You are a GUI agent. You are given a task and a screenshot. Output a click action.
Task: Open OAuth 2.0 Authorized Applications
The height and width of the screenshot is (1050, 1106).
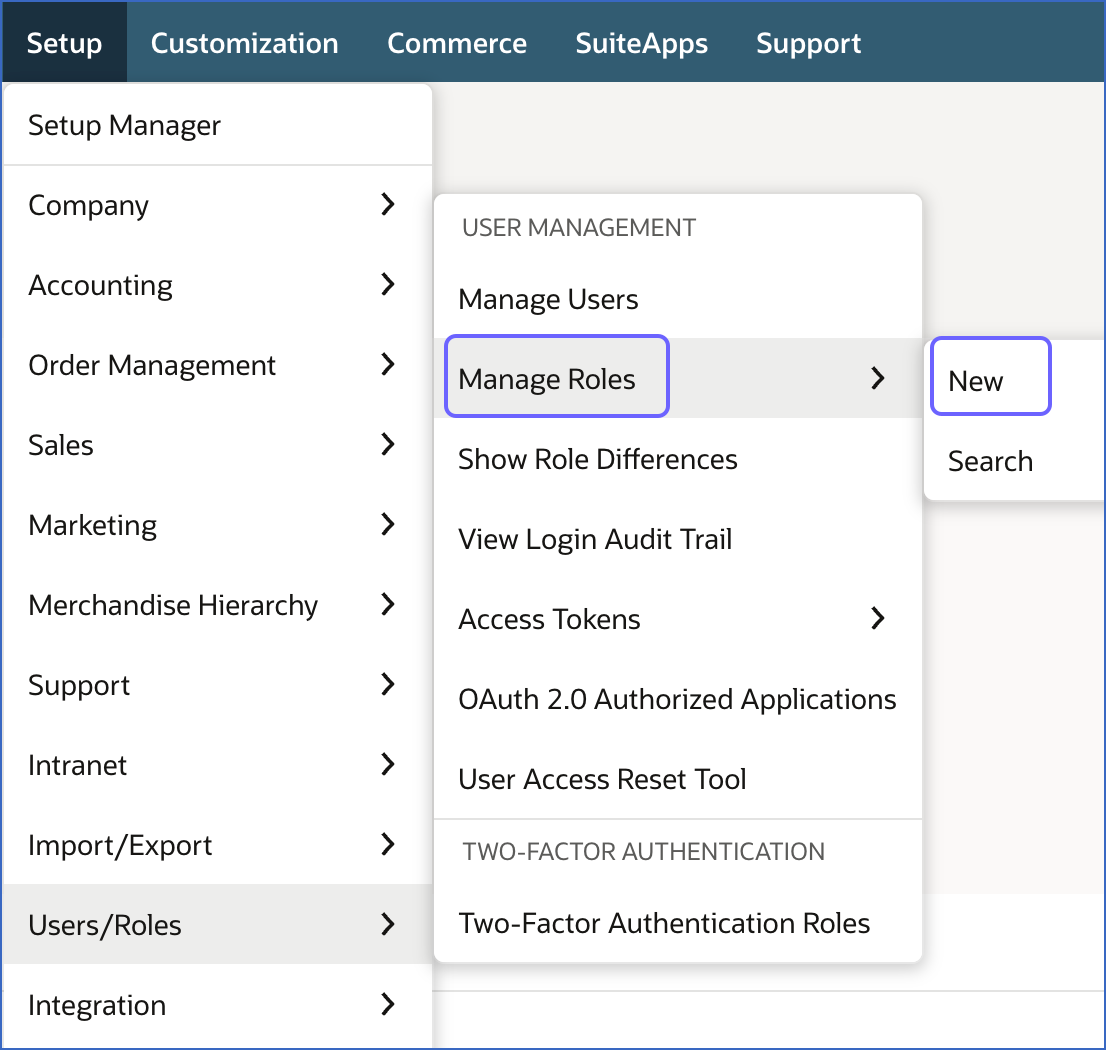(677, 699)
